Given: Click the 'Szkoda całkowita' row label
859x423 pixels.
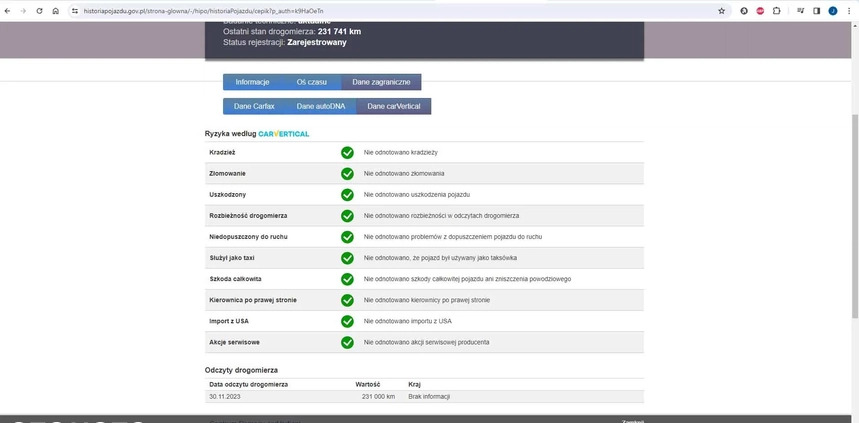Looking at the screenshot, I should coord(235,279).
